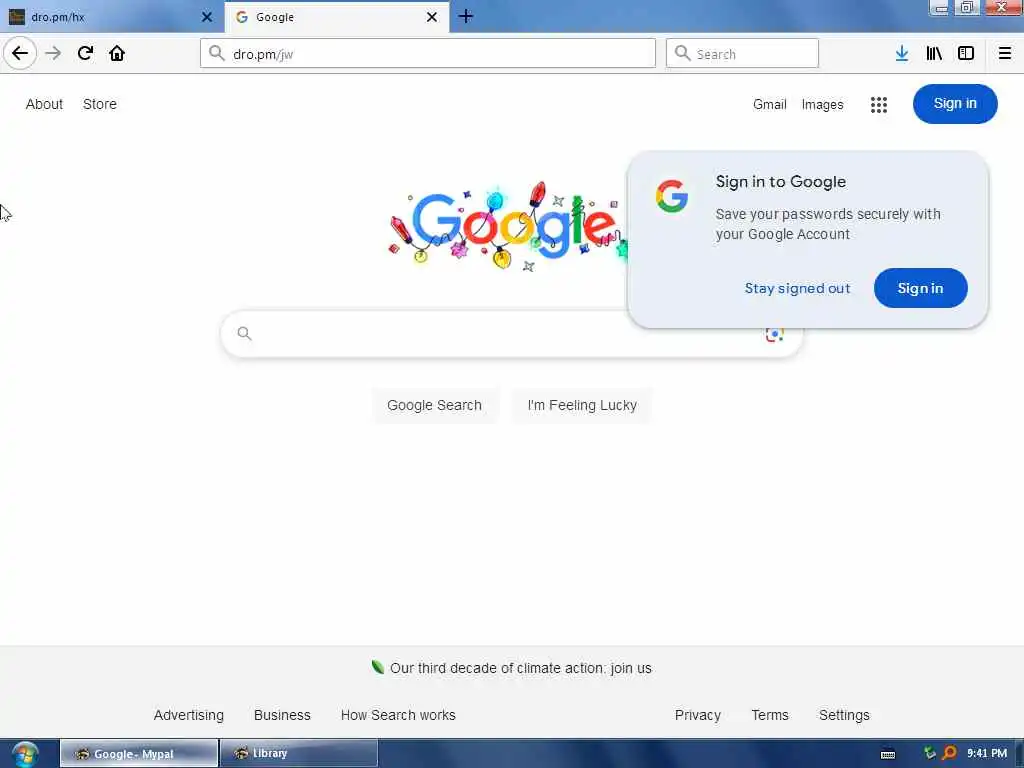
Task: Click Sign in inside the popup
Action: coord(920,288)
